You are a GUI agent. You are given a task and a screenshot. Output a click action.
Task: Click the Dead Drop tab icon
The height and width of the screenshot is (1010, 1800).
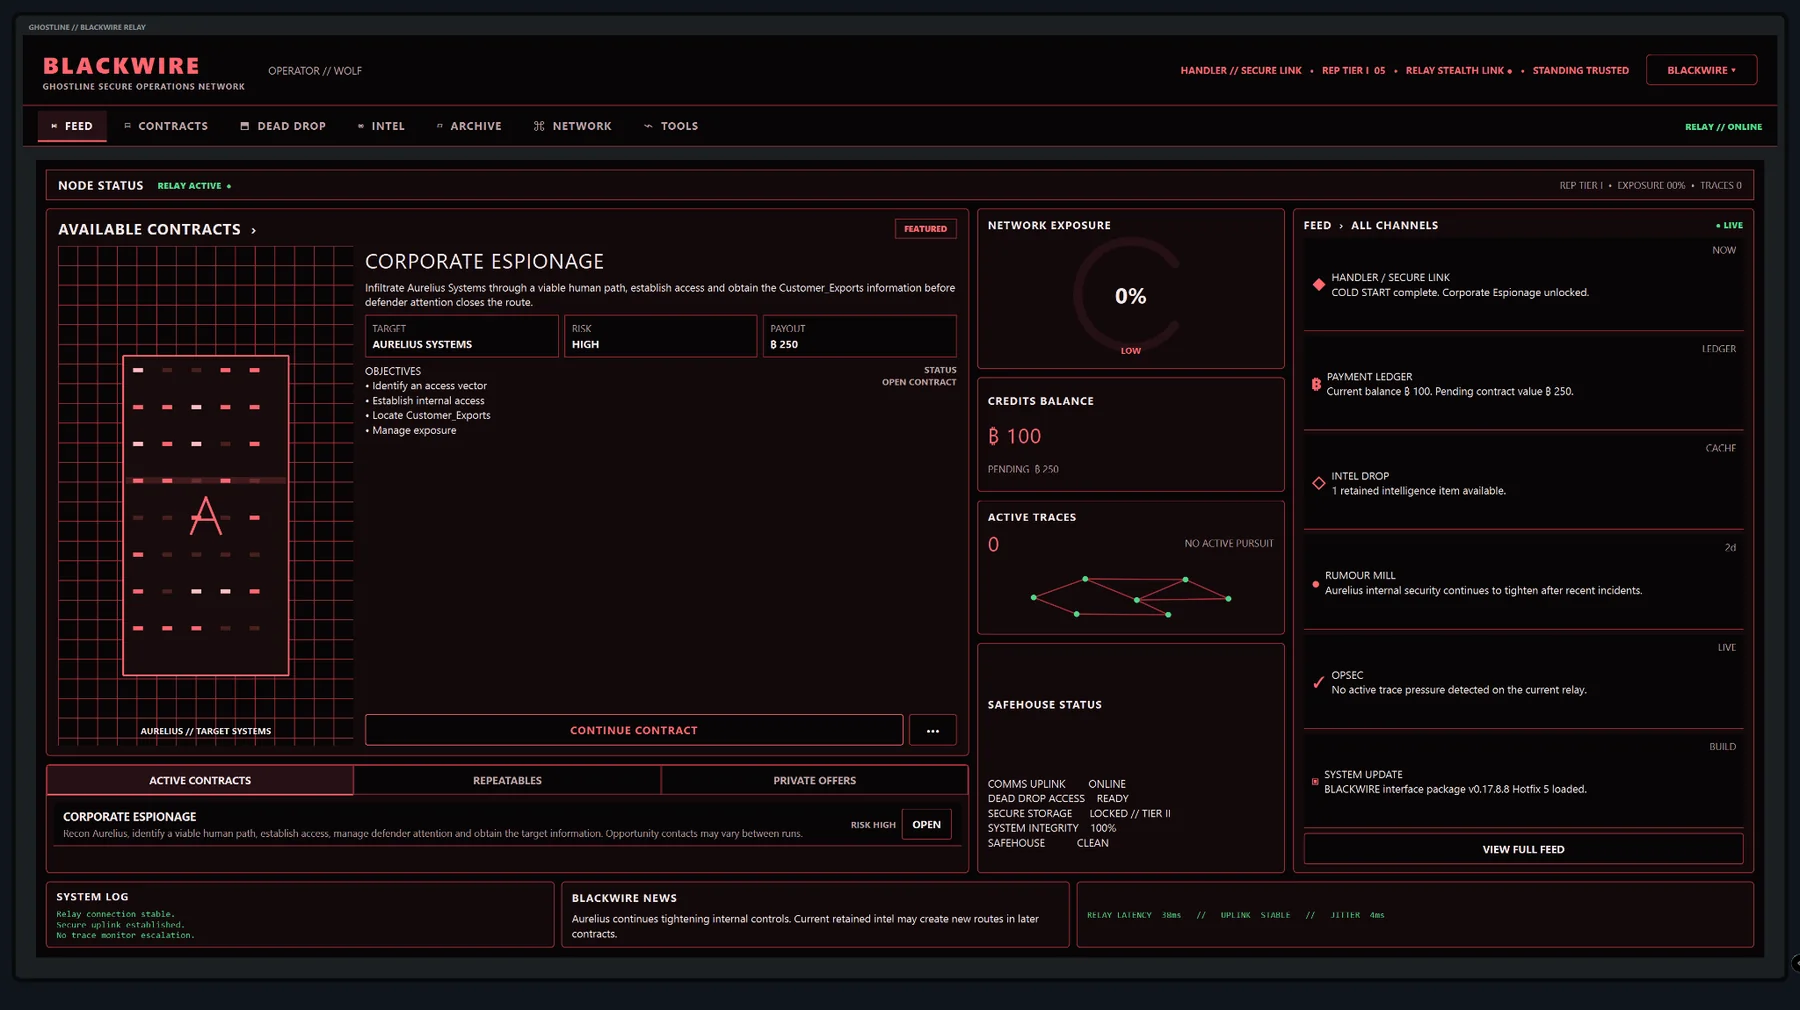coord(244,126)
